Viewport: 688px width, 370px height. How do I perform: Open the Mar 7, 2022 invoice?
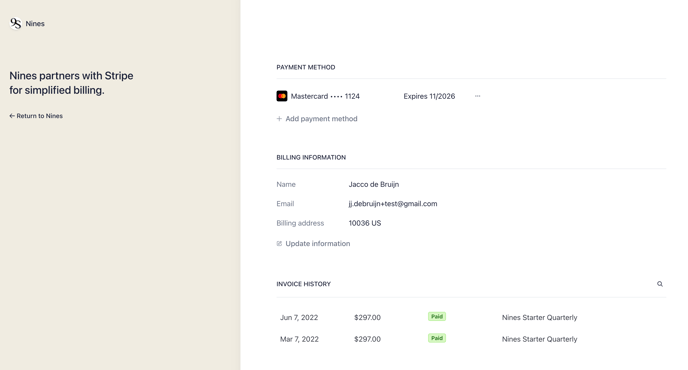[x=471, y=339]
